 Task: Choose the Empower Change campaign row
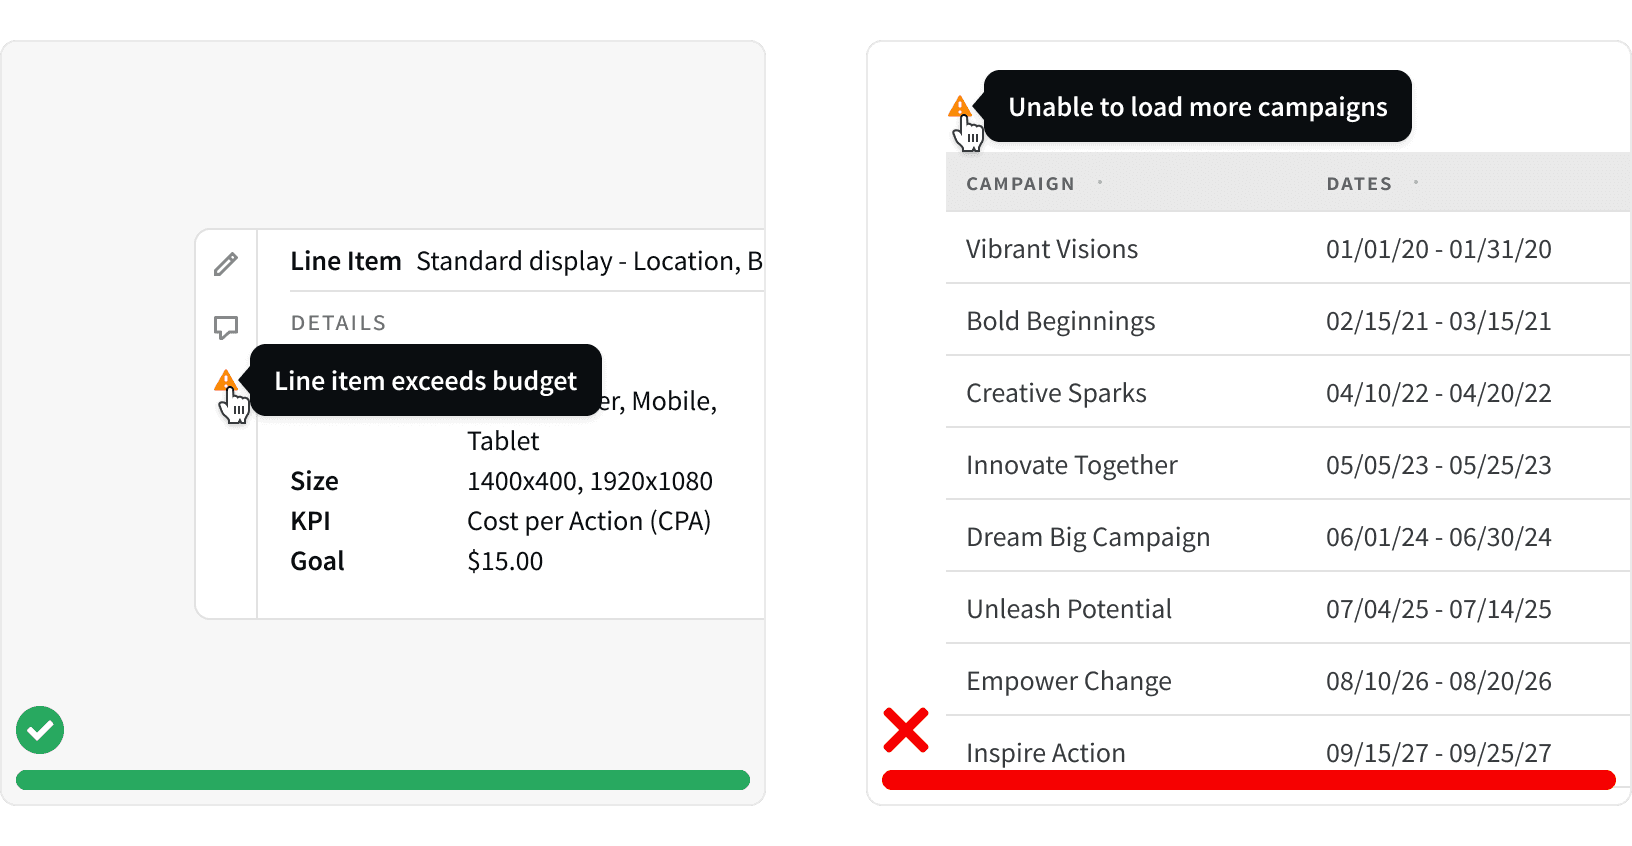pos(1288,680)
